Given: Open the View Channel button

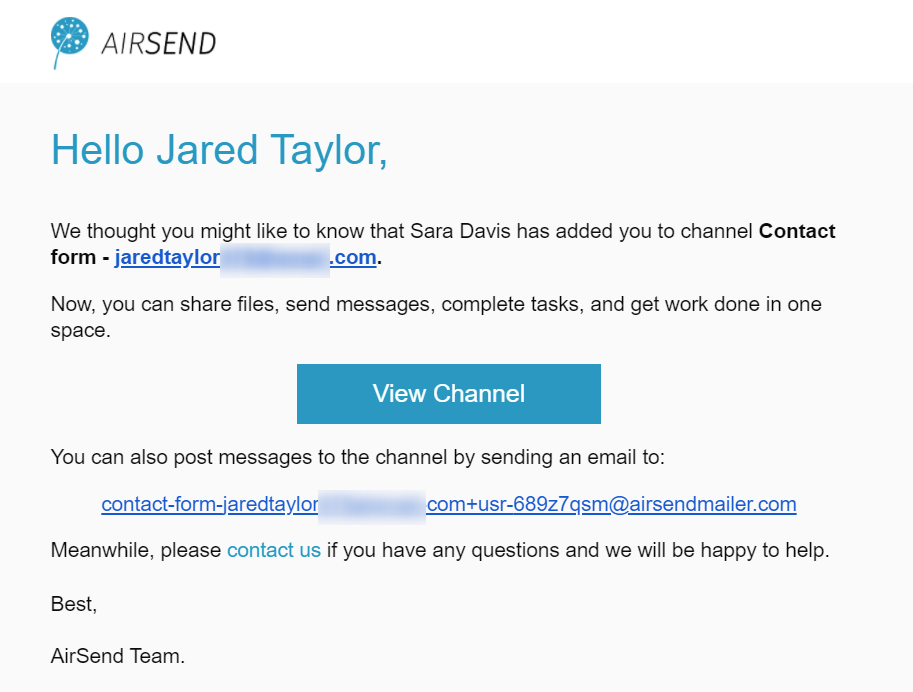Looking at the screenshot, I should coord(448,394).
